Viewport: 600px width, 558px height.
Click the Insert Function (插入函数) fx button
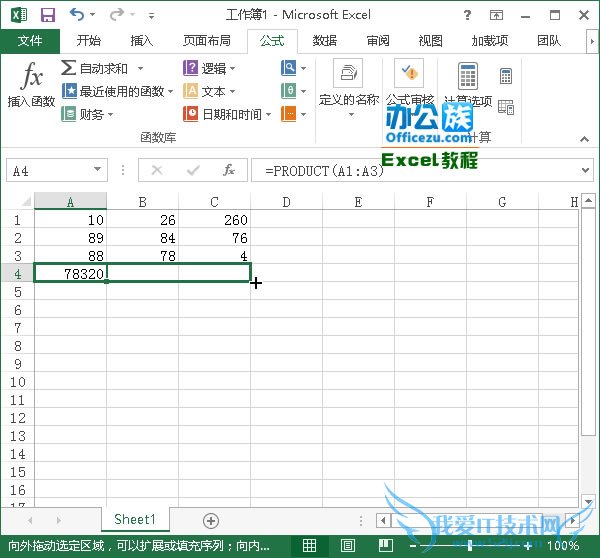coord(31,86)
